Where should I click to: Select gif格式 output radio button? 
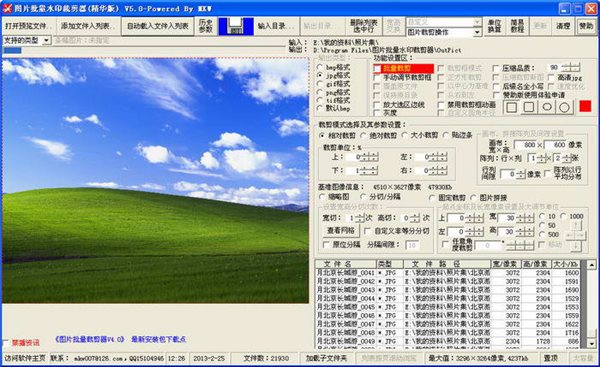[x=320, y=84]
